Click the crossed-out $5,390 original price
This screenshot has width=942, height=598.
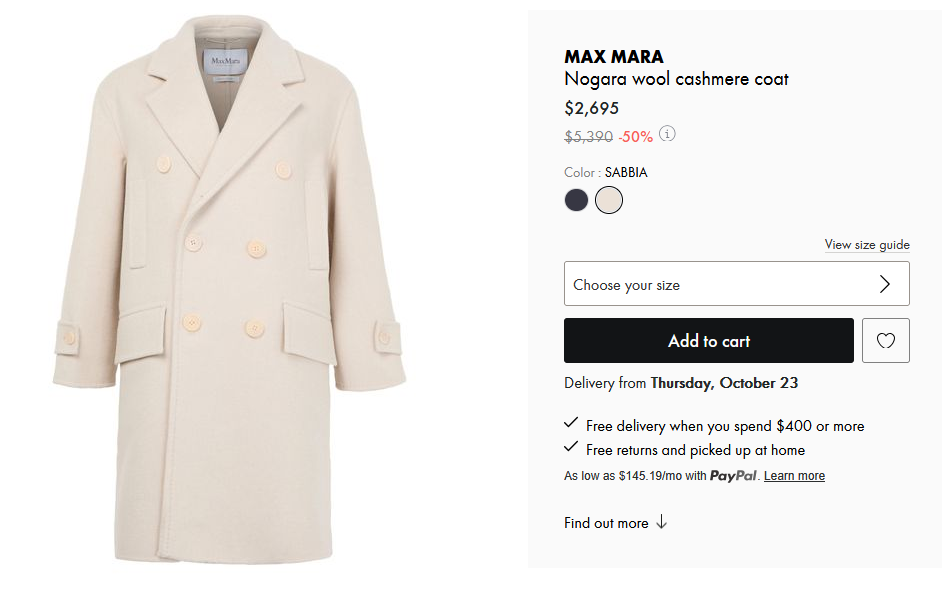pyautogui.click(x=588, y=136)
